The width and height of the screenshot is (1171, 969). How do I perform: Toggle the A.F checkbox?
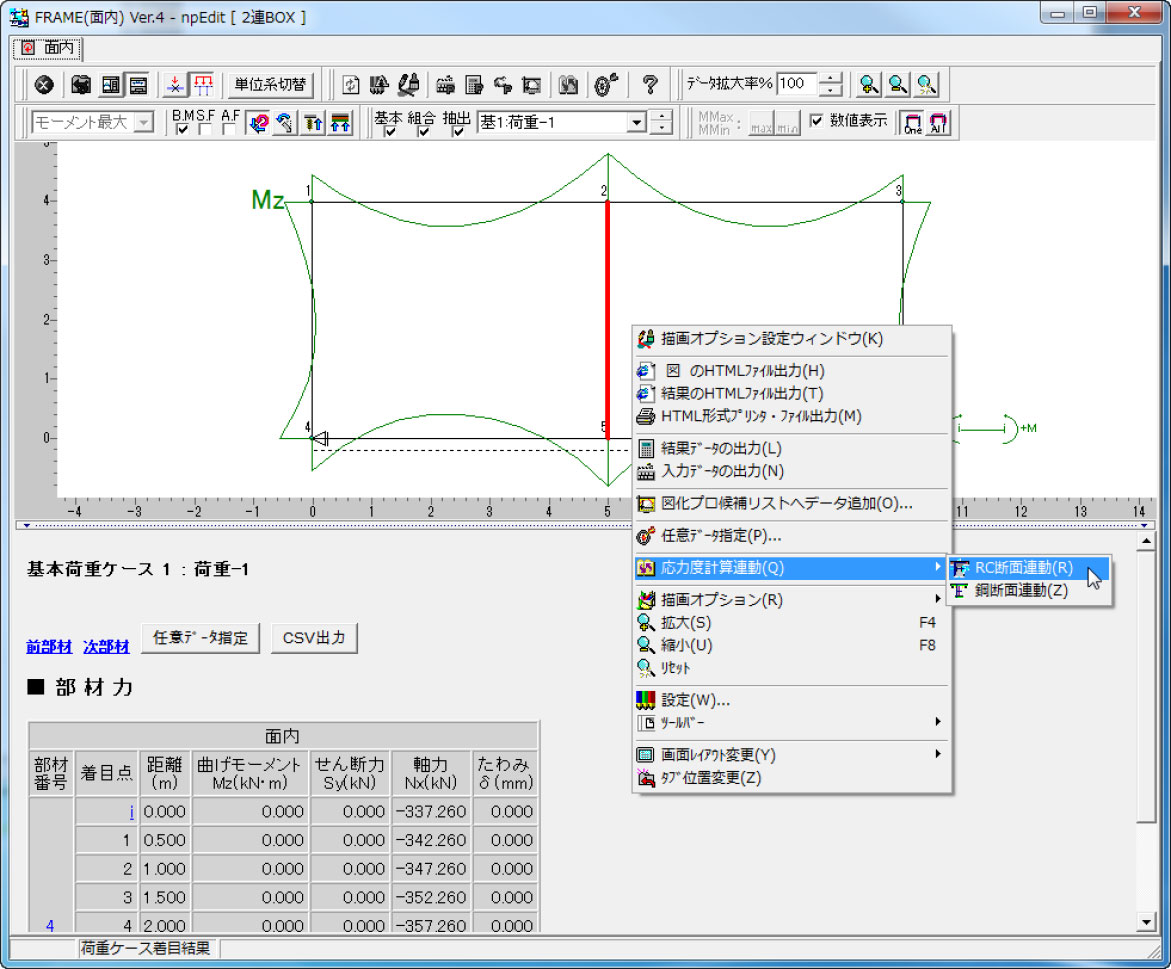229,129
